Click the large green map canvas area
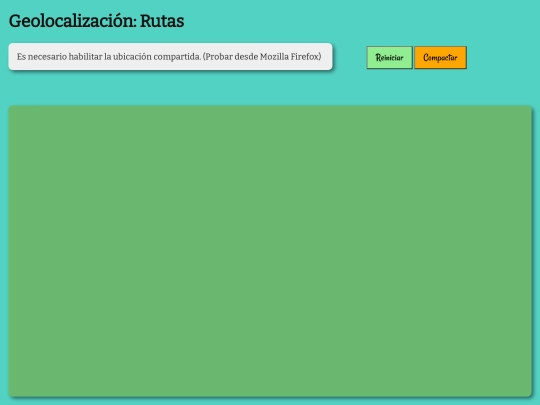 click(x=270, y=251)
